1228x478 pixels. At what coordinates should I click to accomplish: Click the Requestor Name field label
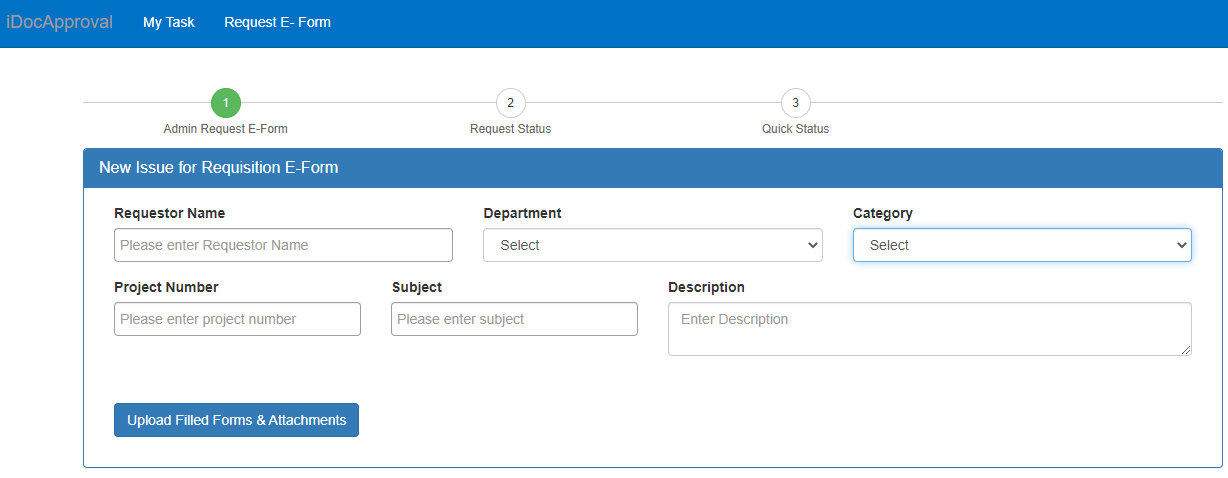pyautogui.click(x=169, y=213)
